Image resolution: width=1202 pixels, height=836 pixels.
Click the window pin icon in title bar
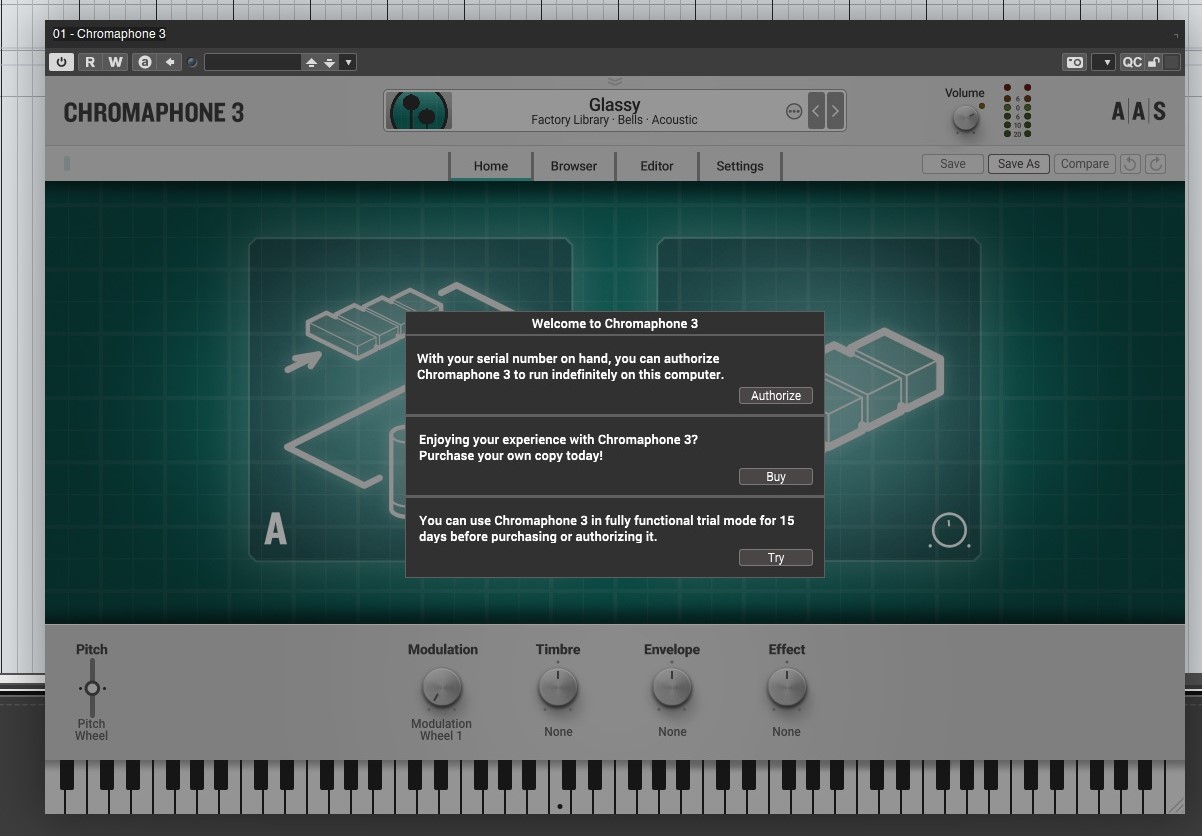[1176, 35]
